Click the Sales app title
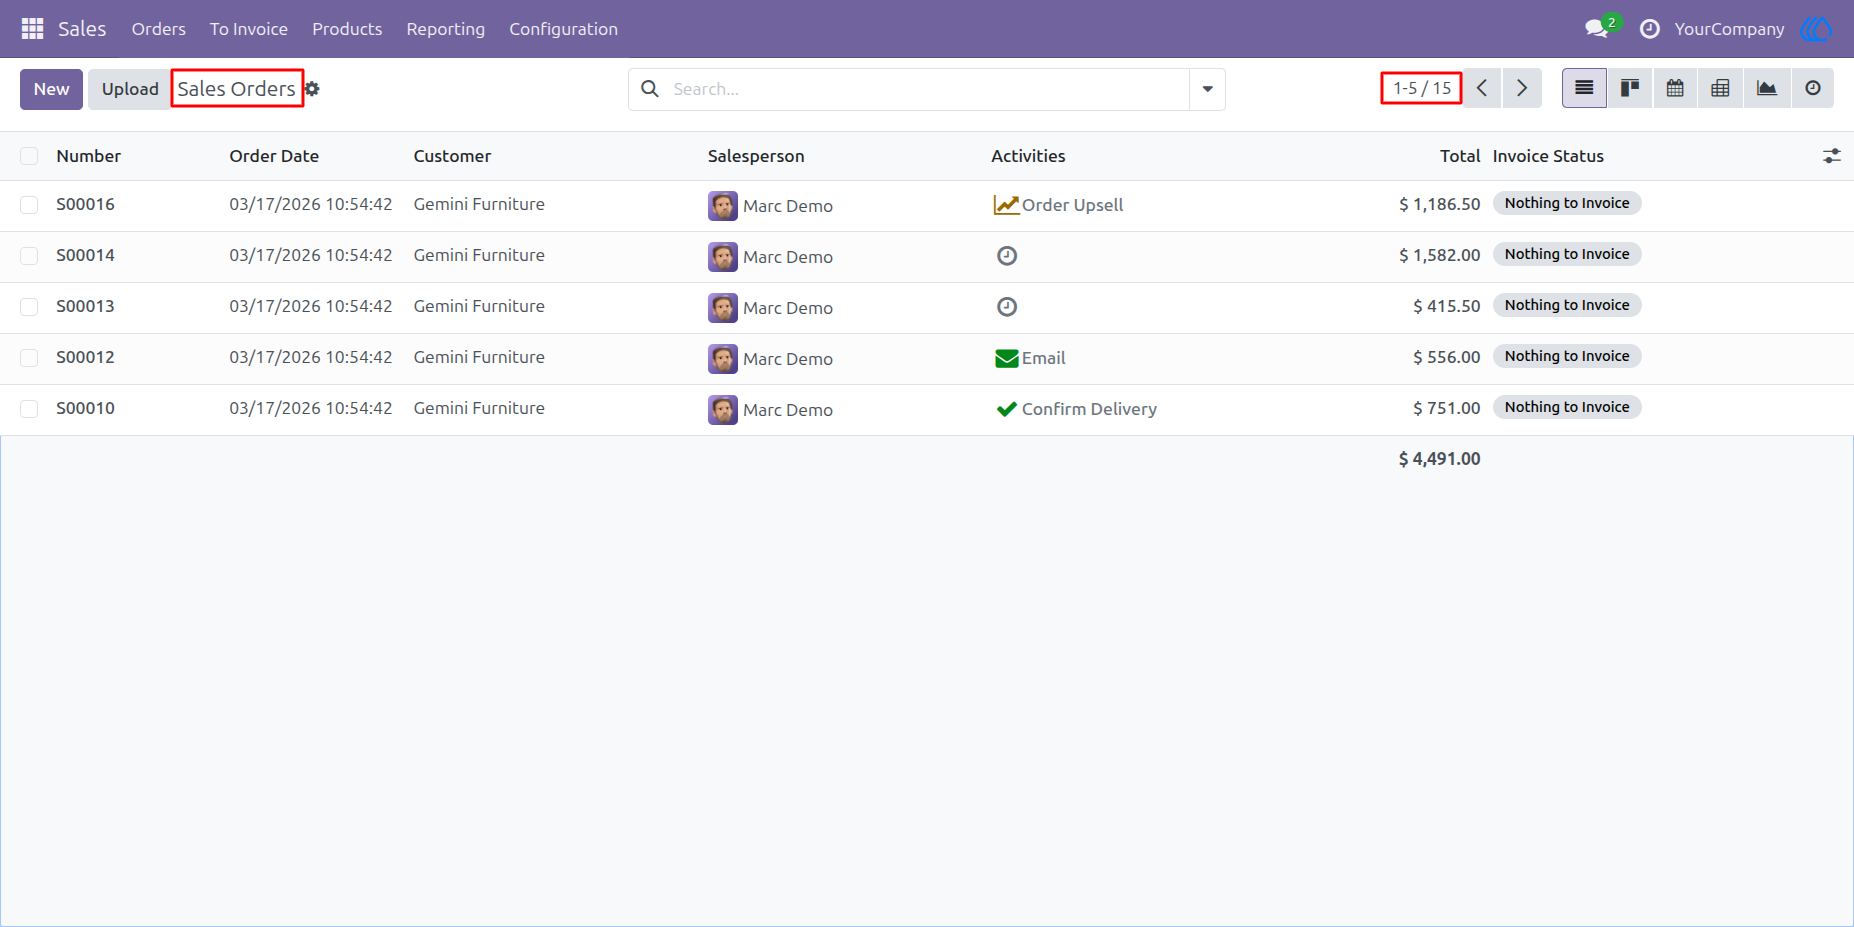This screenshot has width=1854, height=927. tap(82, 29)
